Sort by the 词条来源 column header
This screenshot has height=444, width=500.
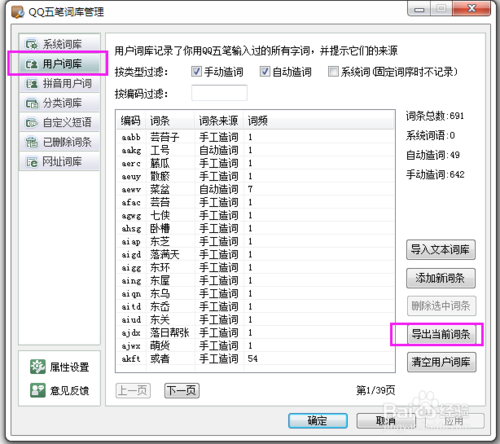pyautogui.click(x=219, y=121)
